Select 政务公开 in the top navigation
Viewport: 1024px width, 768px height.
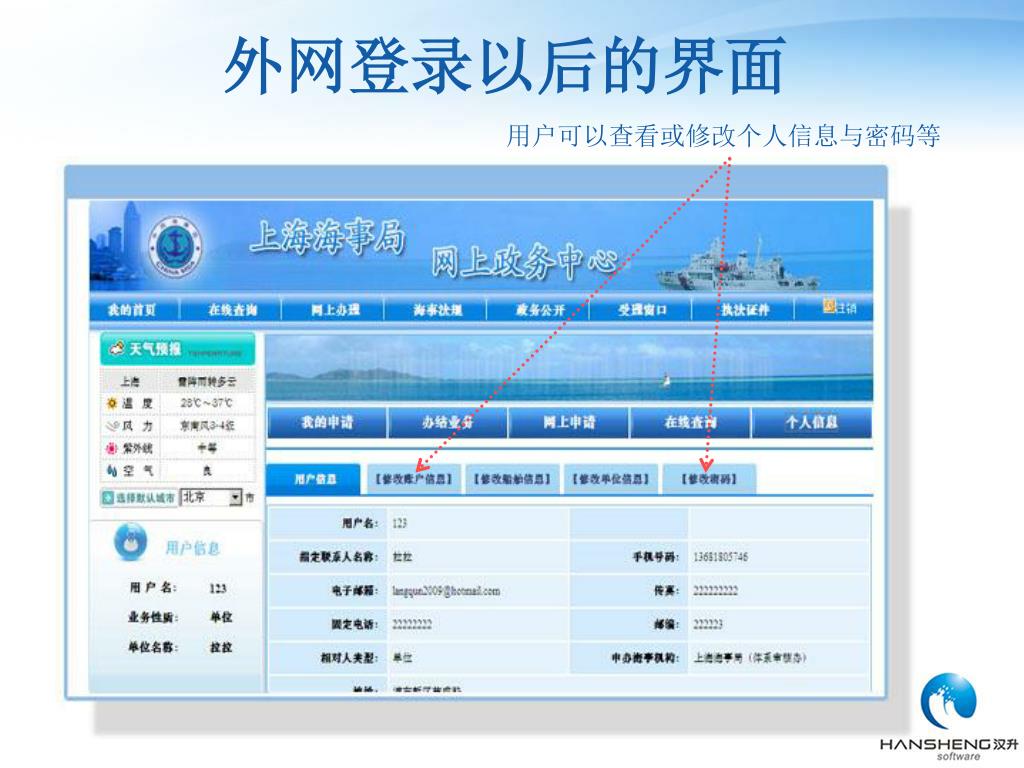tap(540, 310)
